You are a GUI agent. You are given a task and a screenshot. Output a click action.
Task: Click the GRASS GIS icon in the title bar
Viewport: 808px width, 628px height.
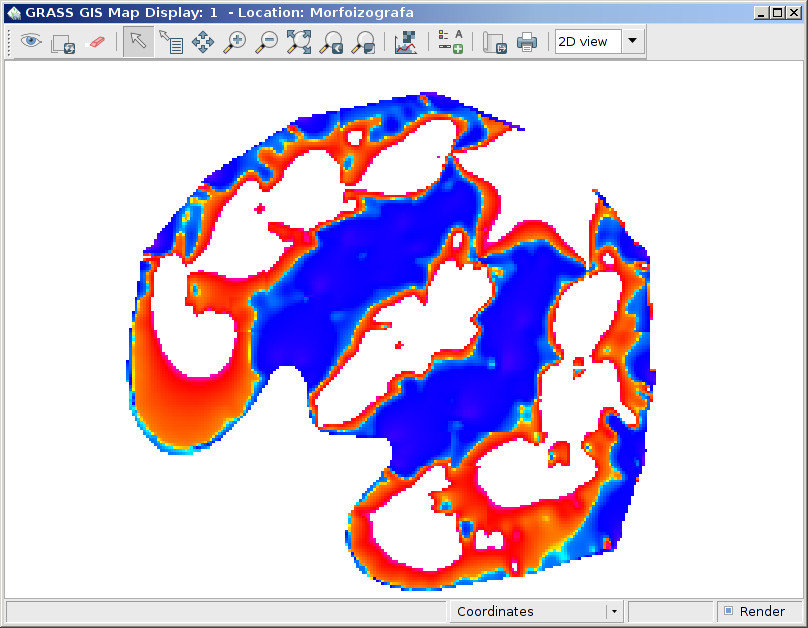coord(14,12)
